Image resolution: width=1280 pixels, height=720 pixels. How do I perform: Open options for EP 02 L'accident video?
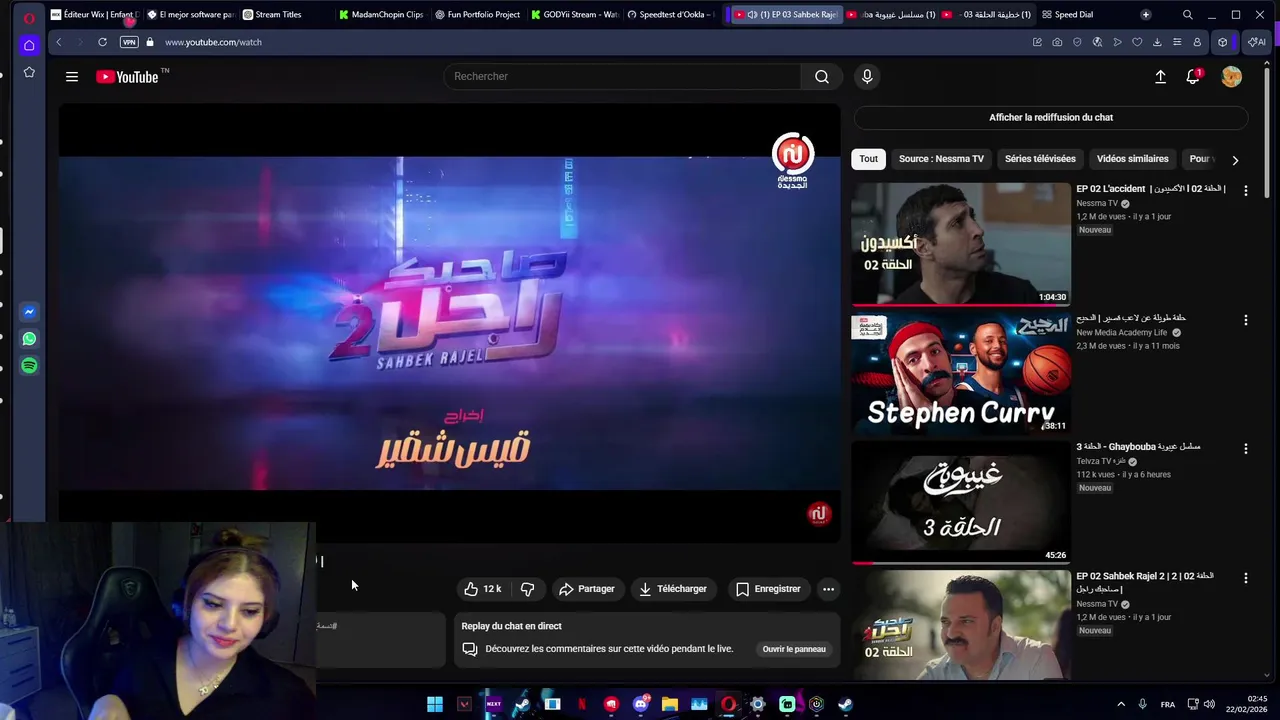pos(1245,190)
